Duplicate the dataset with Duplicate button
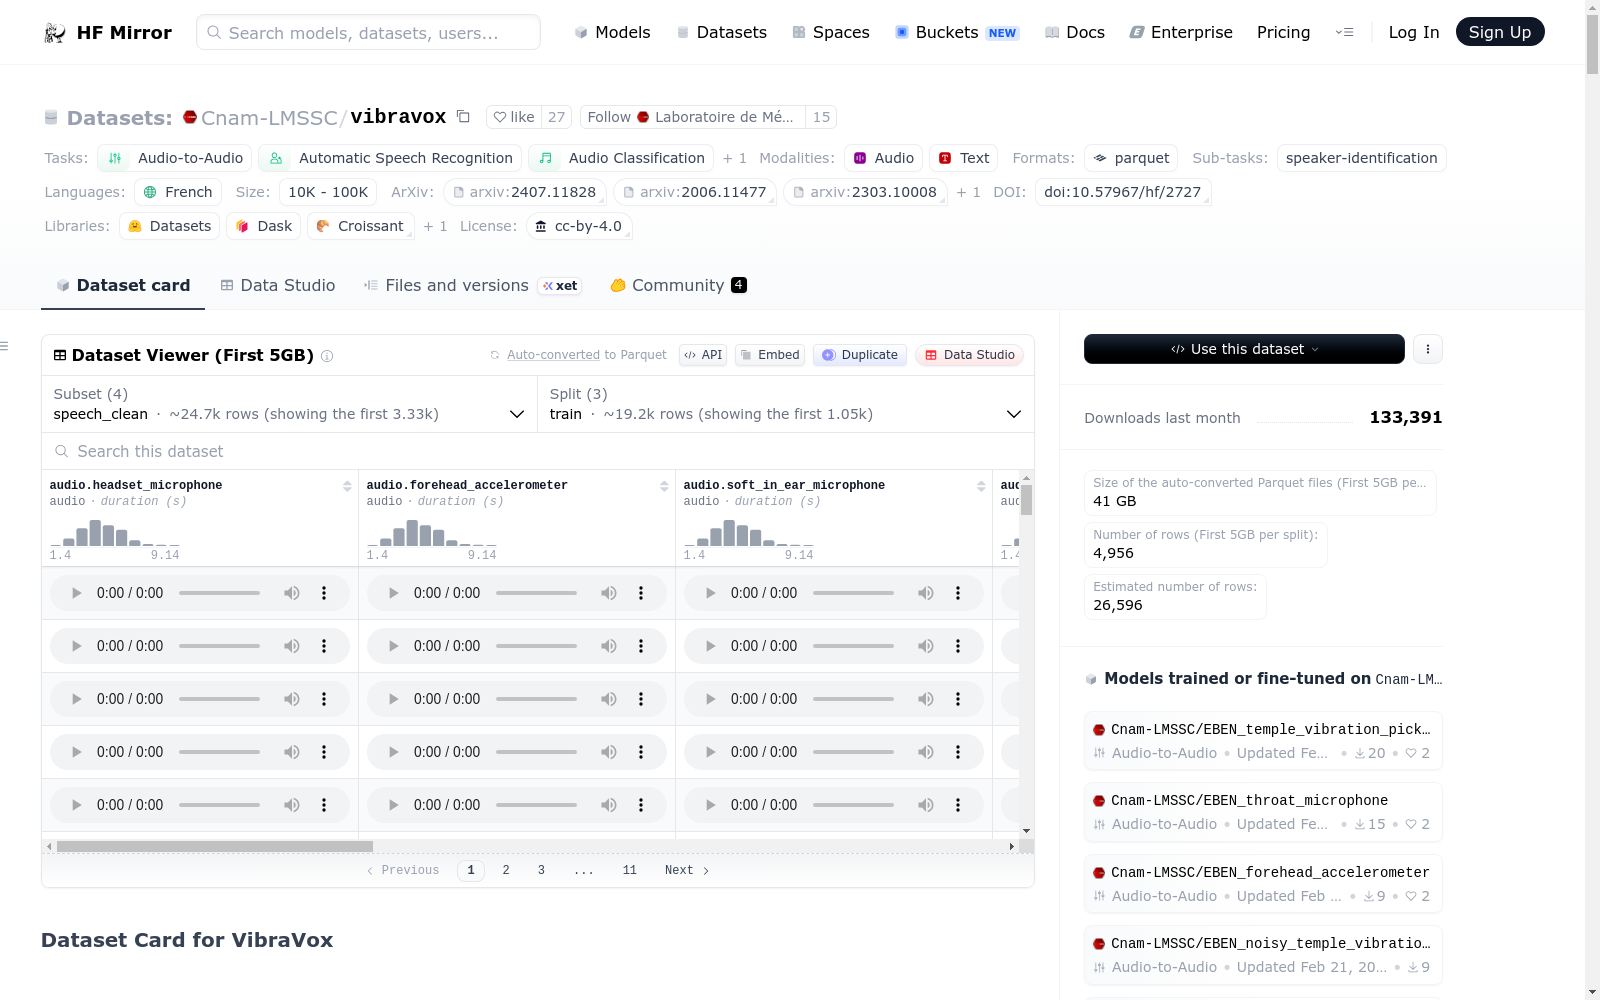 click(x=860, y=355)
